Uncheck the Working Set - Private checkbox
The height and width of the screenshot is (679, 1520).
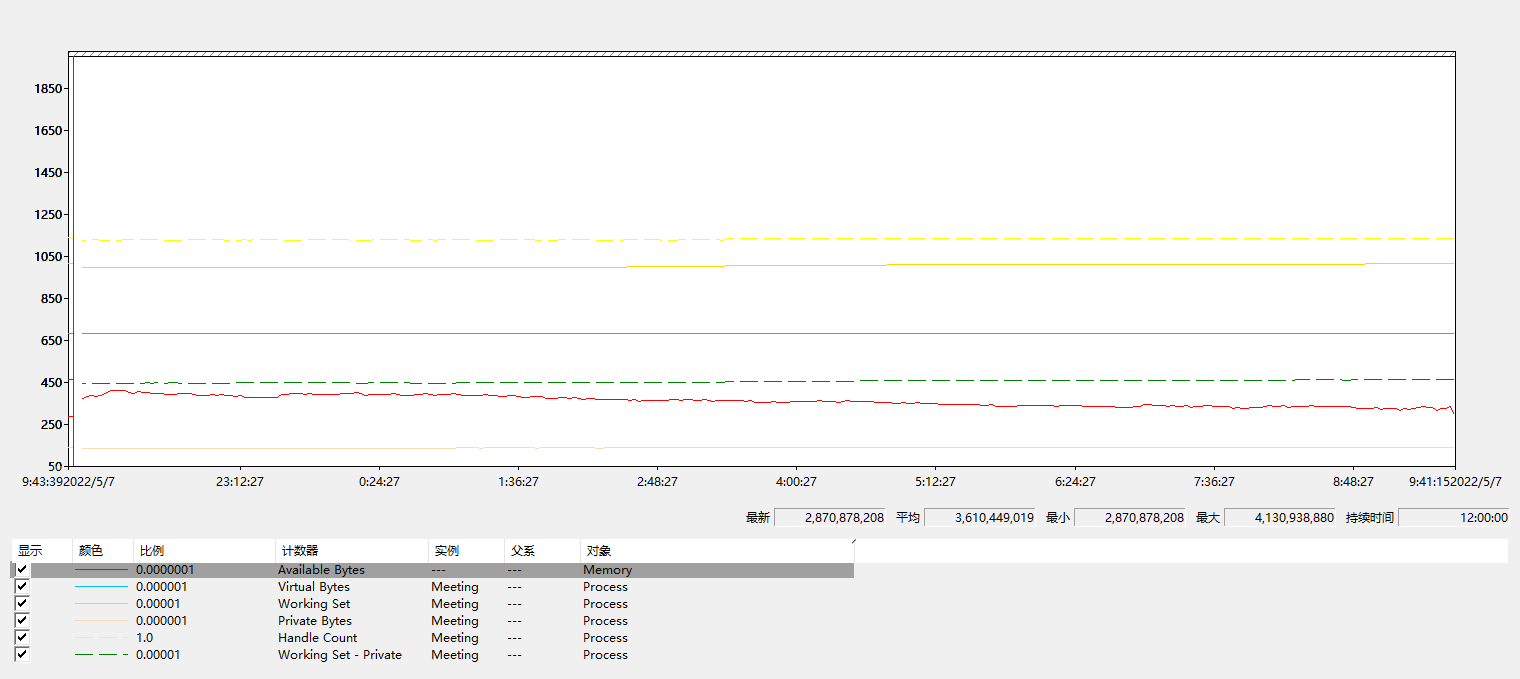(22, 655)
